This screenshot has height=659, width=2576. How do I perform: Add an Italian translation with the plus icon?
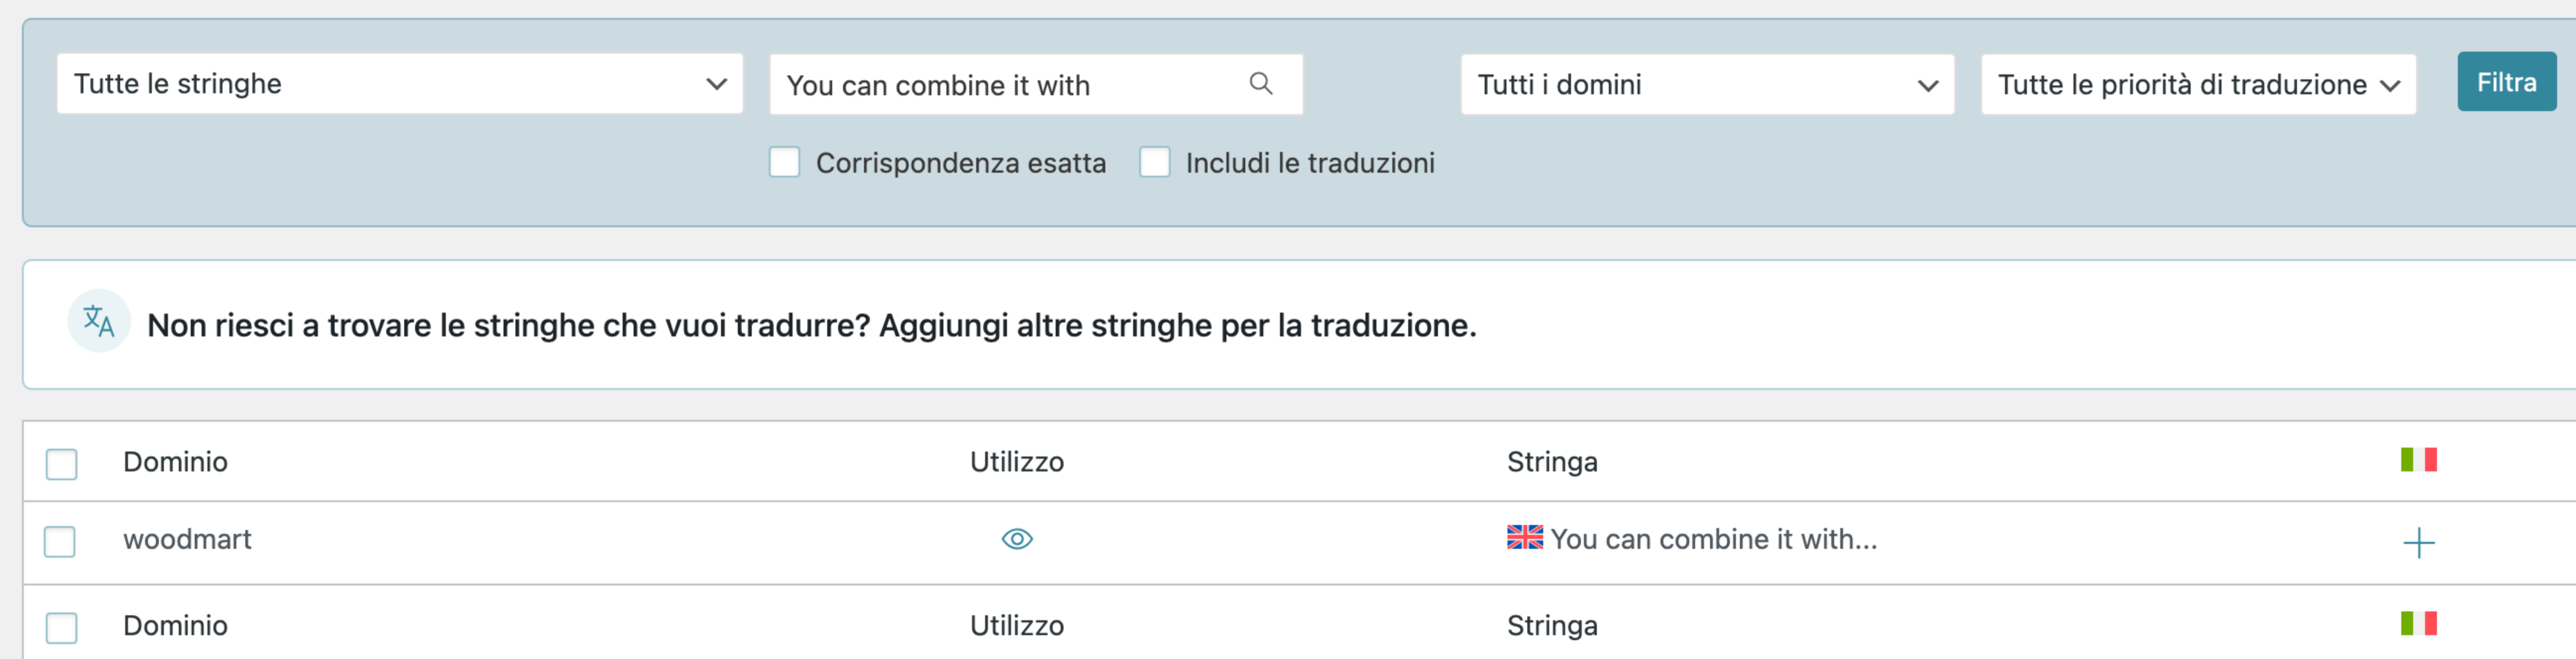click(x=2418, y=542)
